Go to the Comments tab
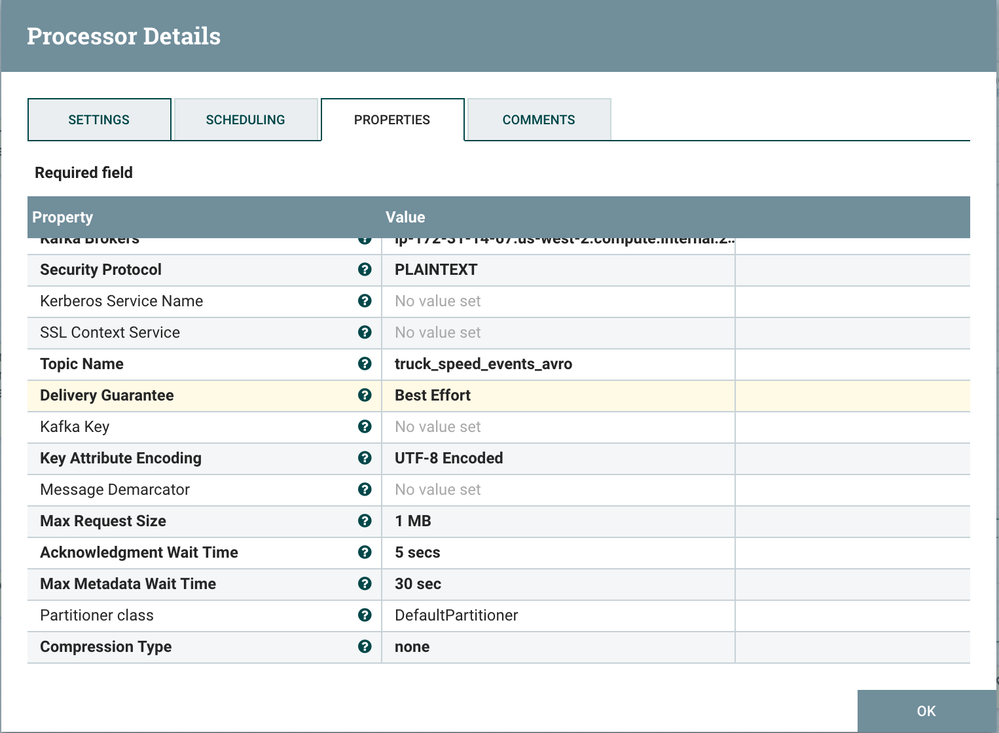 (538, 120)
